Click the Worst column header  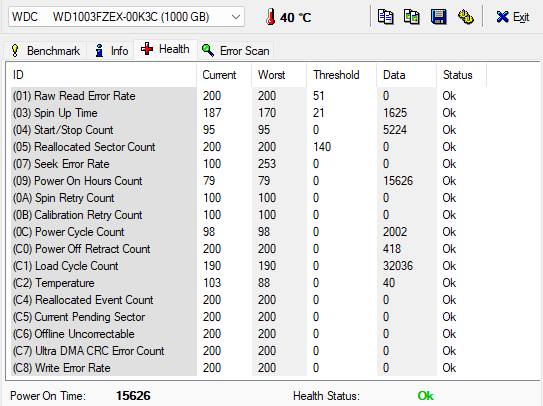click(x=279, y=75)
